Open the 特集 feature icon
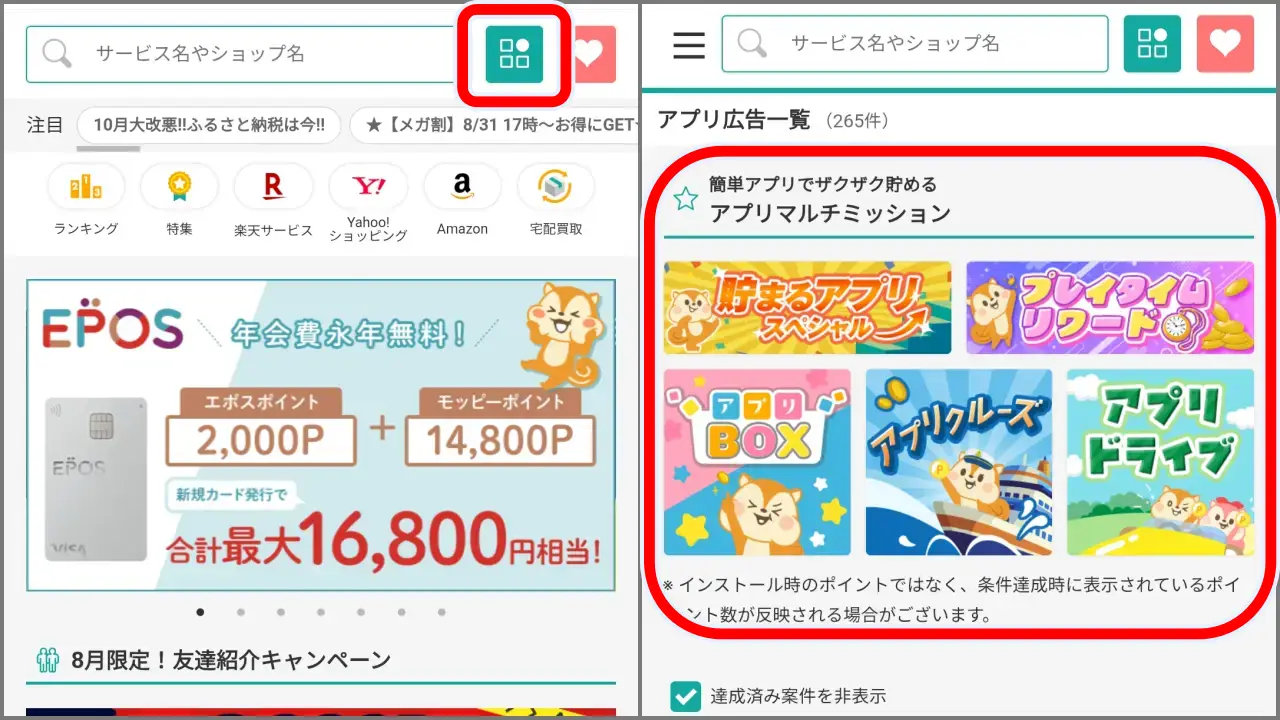This screenshot has width=1280, height=720. click(179, 200)
